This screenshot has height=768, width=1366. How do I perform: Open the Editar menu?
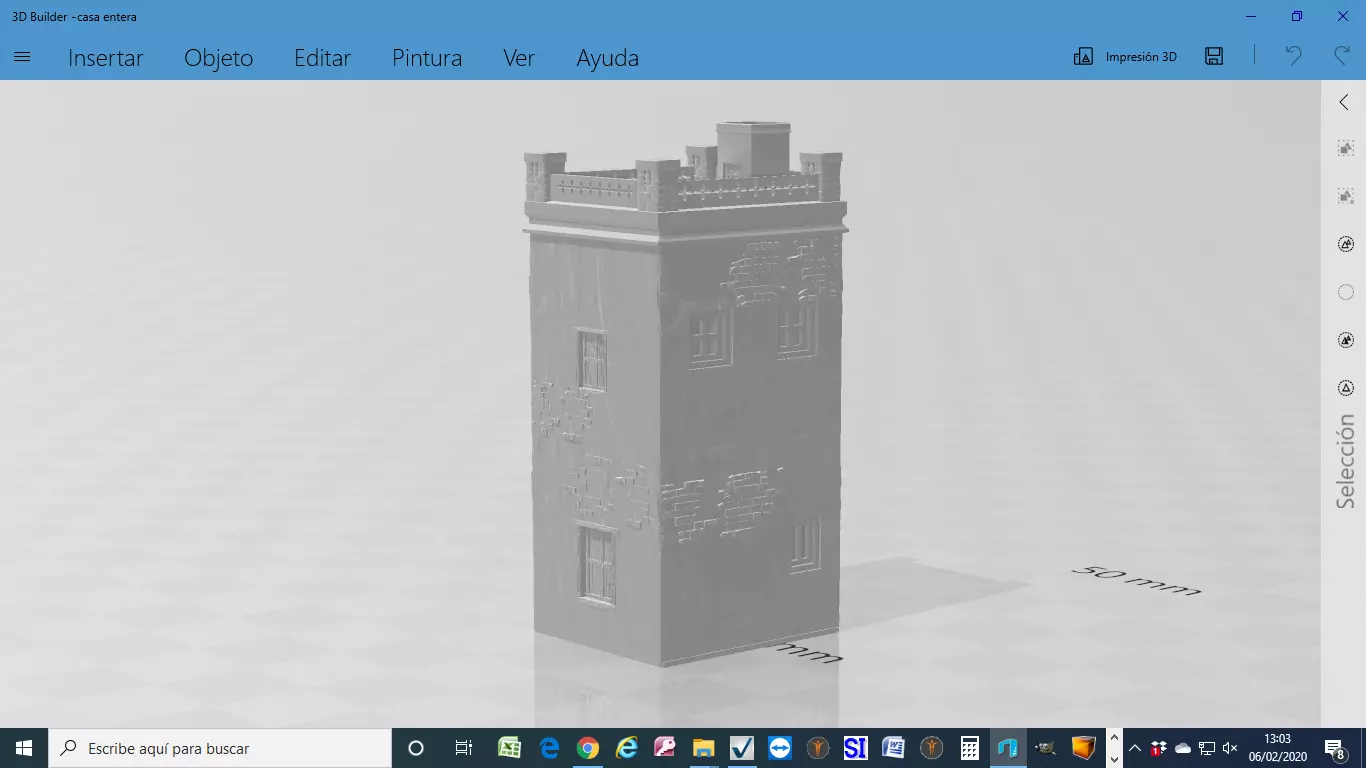tap(322, 58)
